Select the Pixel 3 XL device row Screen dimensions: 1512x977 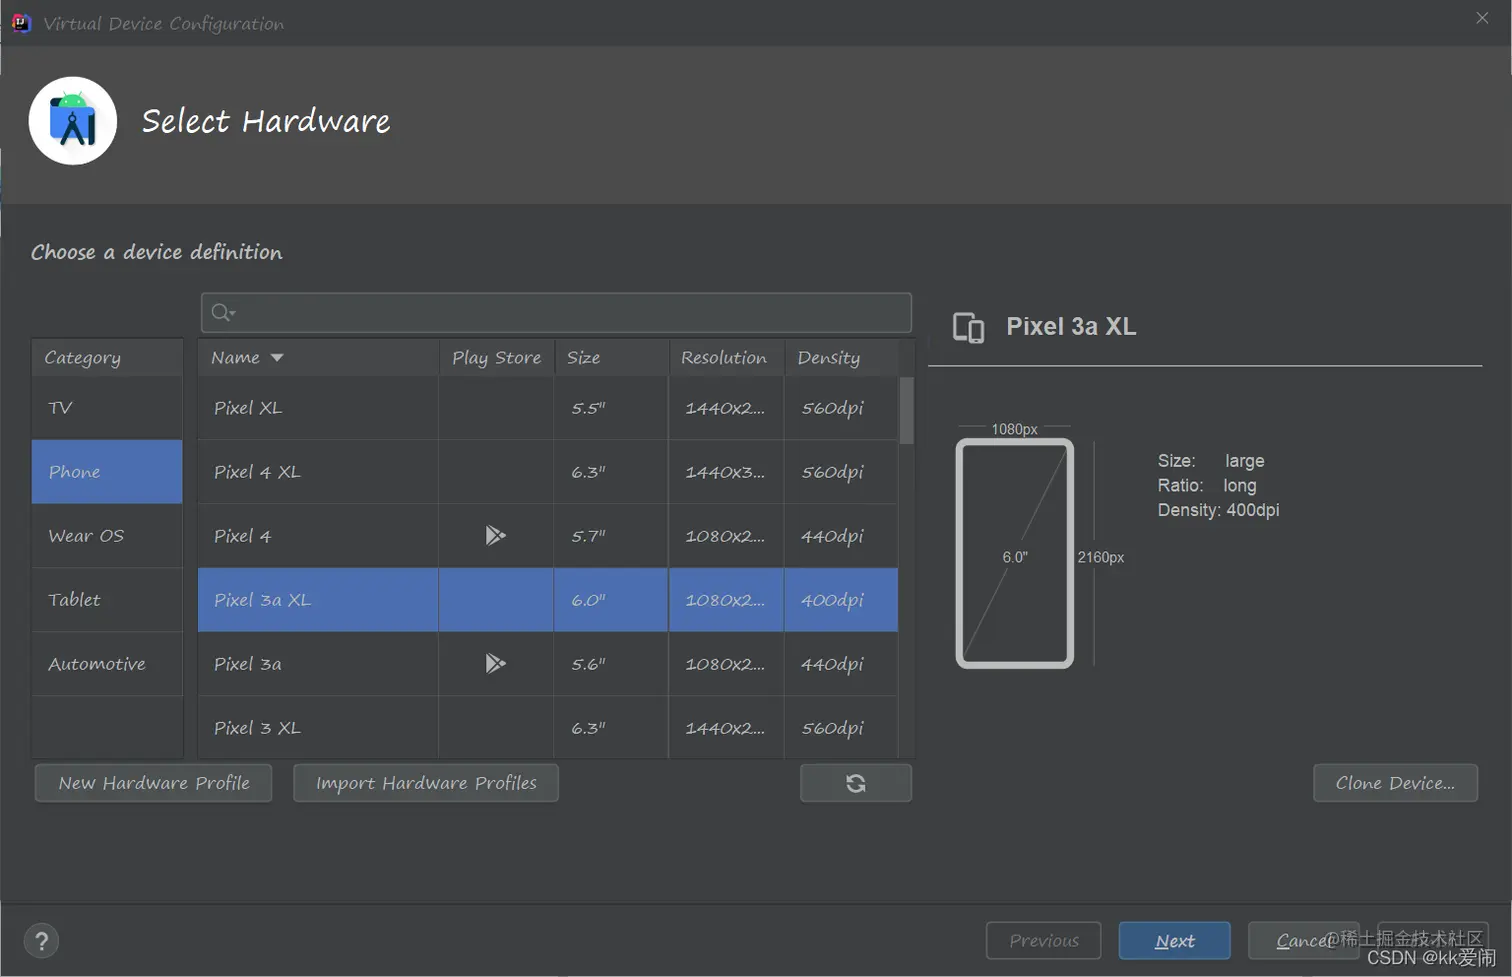coord(548,728)
